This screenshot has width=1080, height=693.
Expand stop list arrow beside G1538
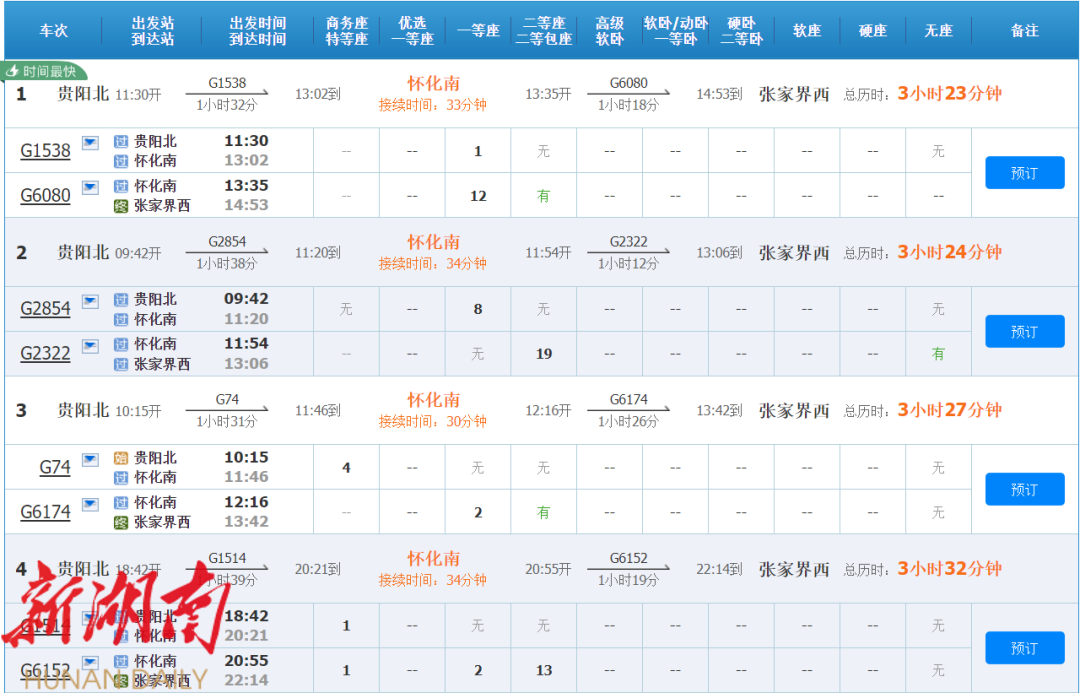(90, 143)
